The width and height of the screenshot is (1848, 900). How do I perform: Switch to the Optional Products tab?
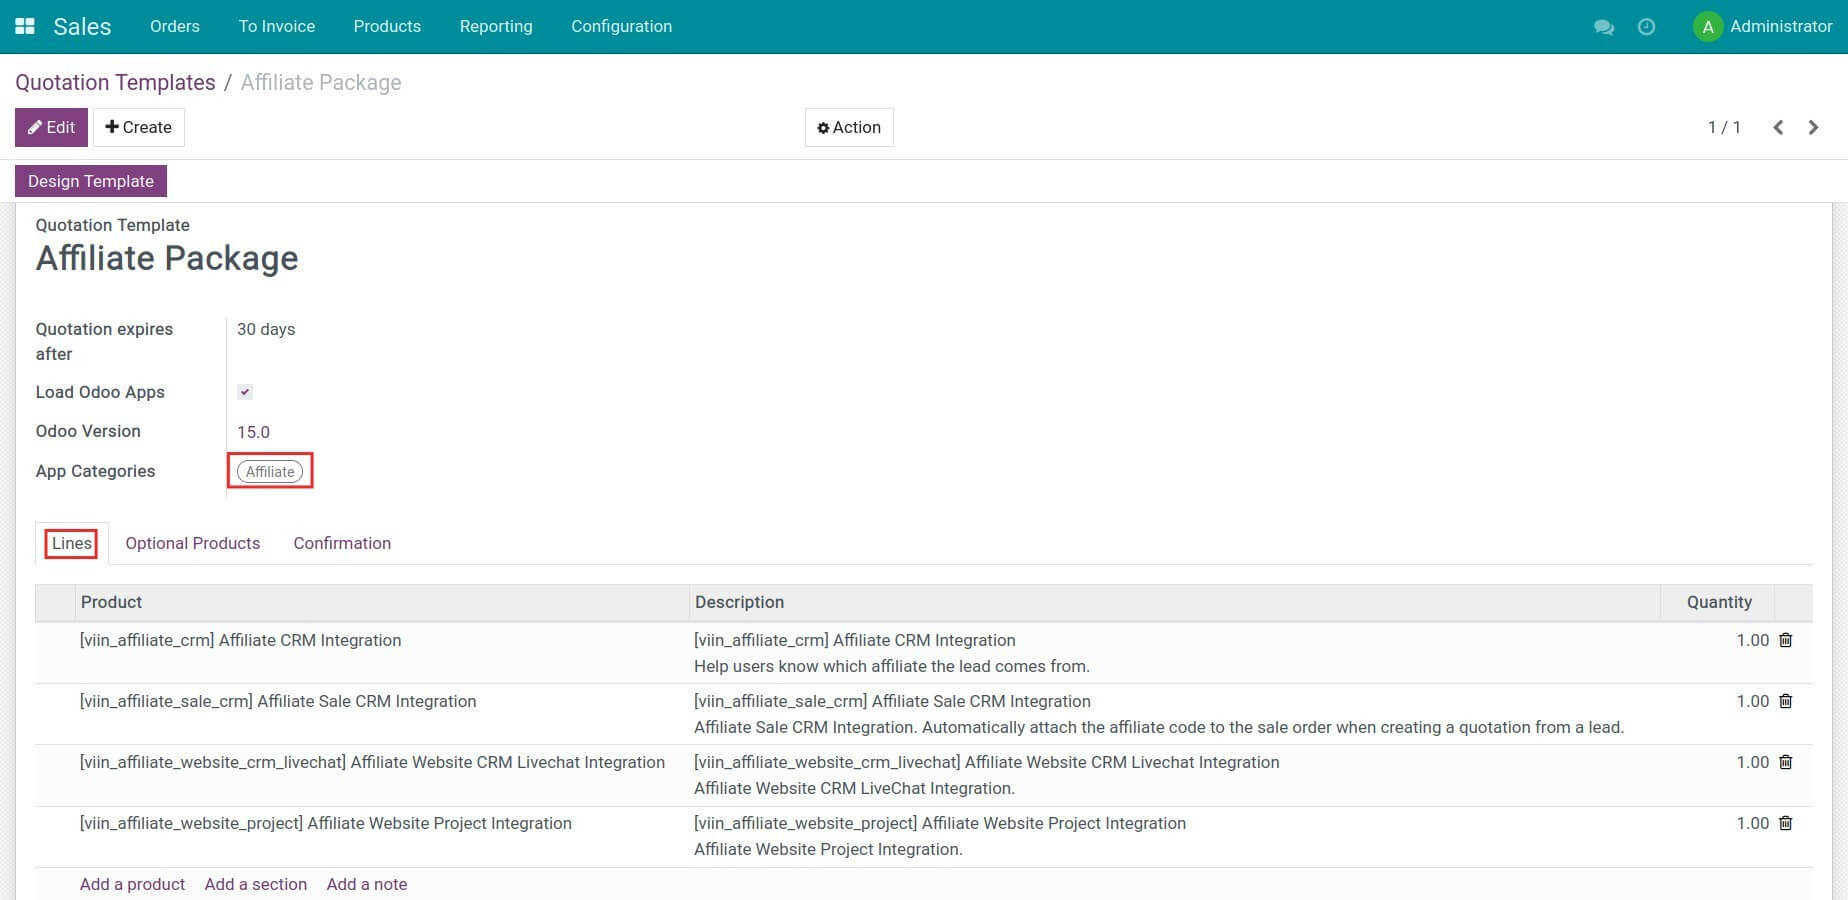click(192, 543)
